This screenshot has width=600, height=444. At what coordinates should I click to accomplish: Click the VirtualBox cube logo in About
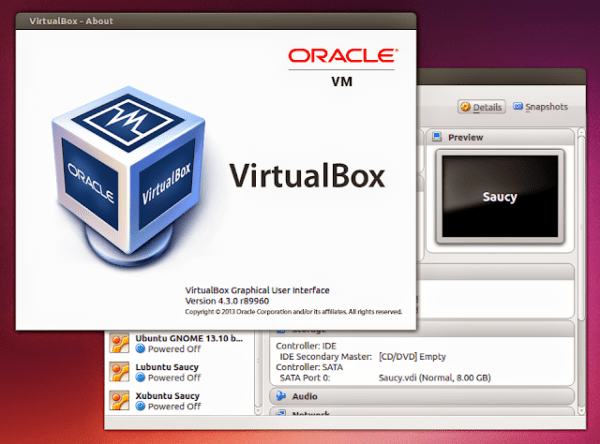click(x=129, y=176)
